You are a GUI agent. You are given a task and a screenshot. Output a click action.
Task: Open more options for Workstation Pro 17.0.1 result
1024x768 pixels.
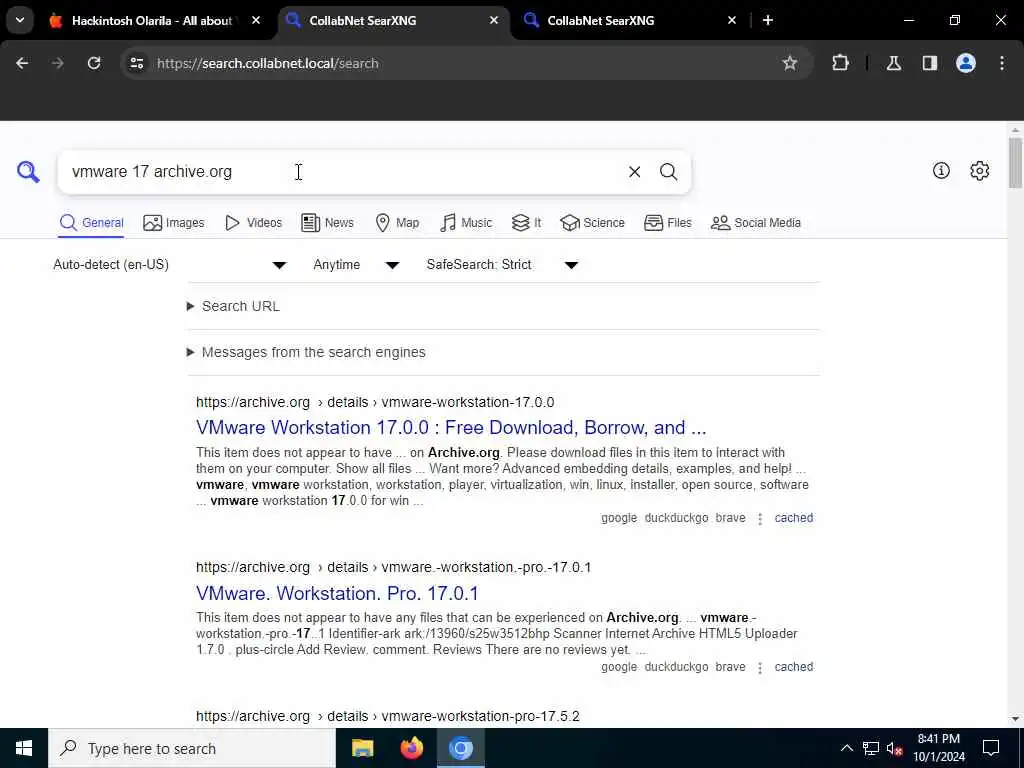click(x=760, y=667)
